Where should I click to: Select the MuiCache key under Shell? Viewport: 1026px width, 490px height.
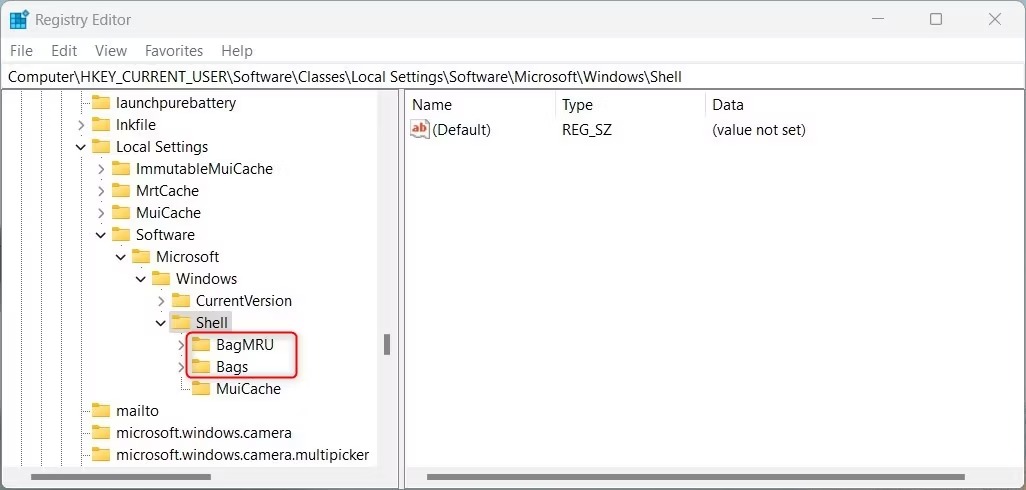click(x=249, y=389)
